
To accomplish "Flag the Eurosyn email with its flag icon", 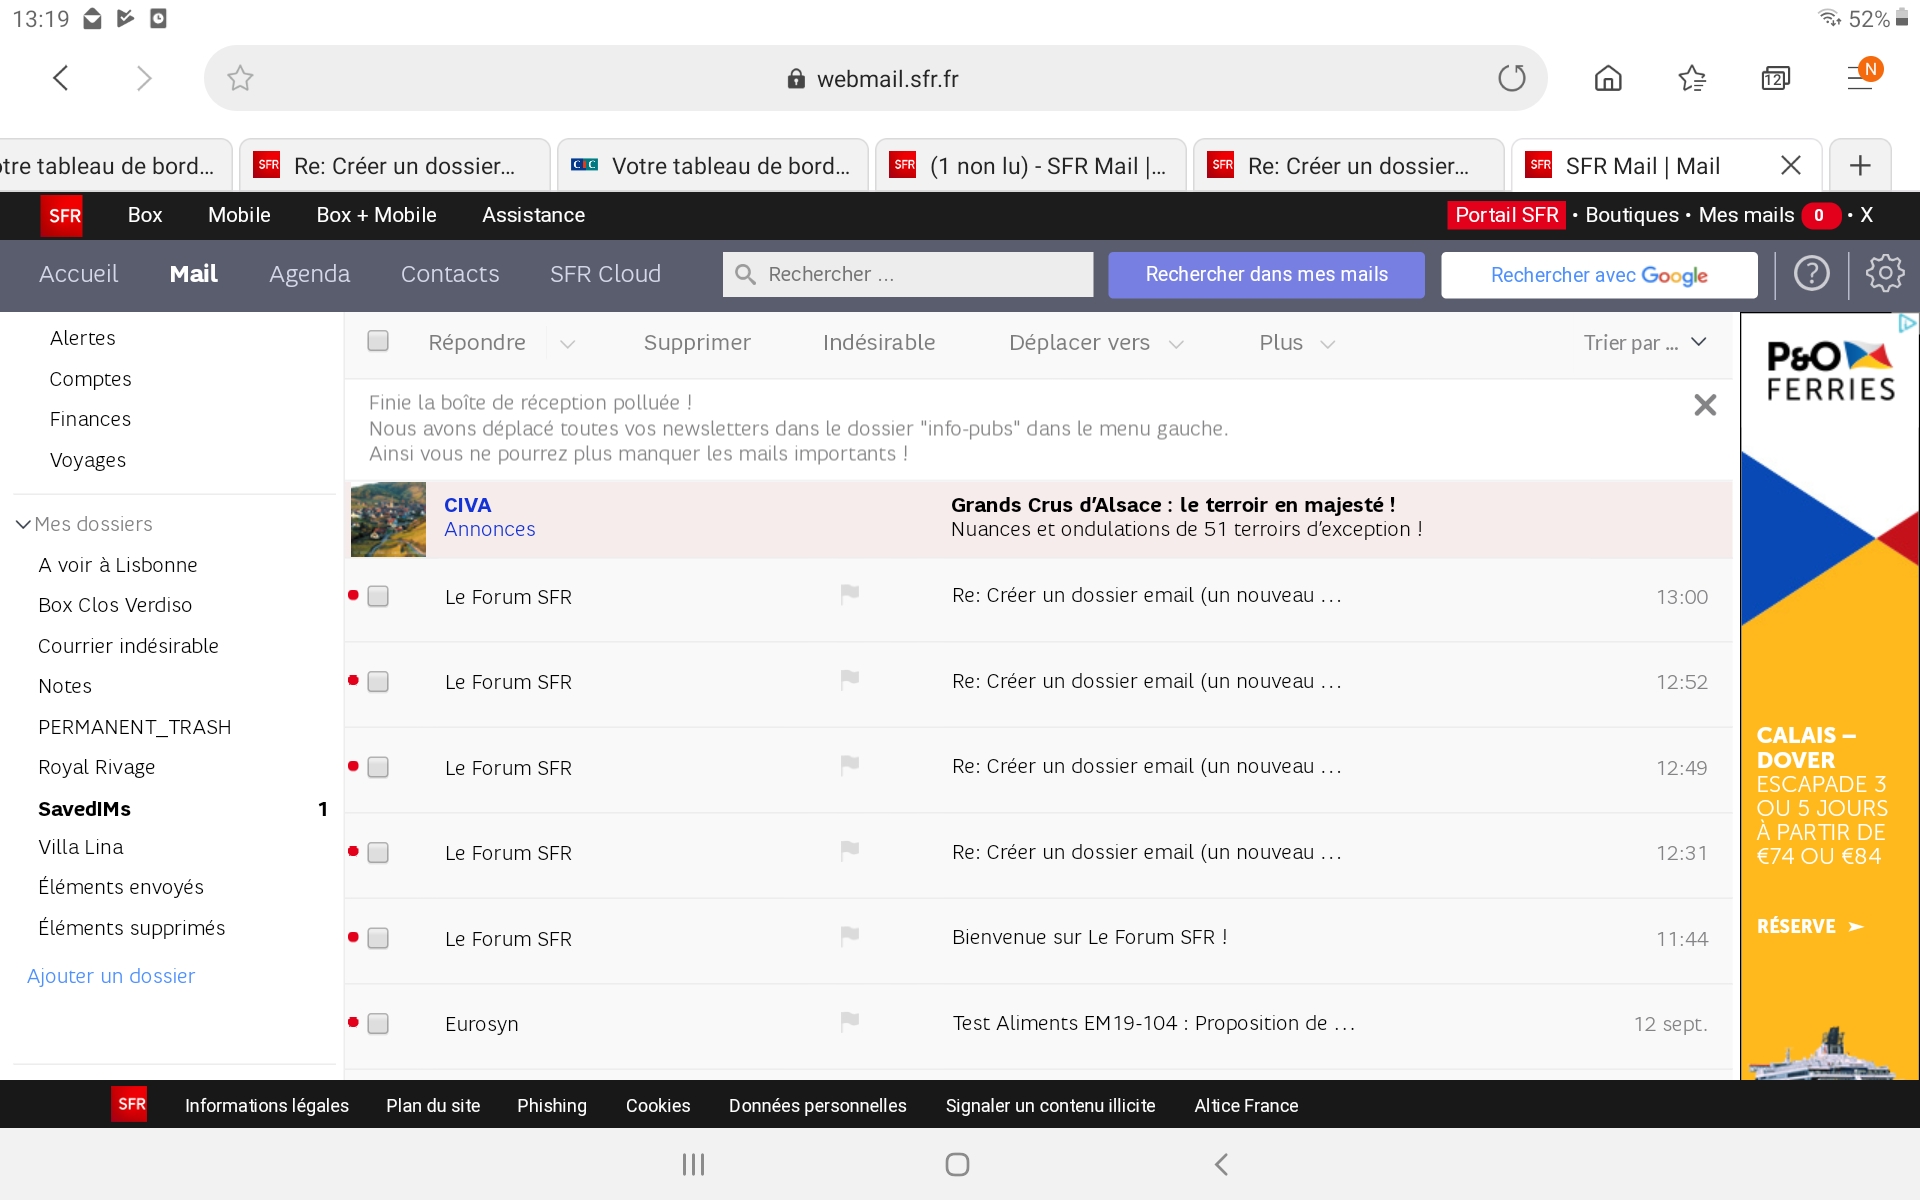I will pyautogui.click(x=849, y=1022).
